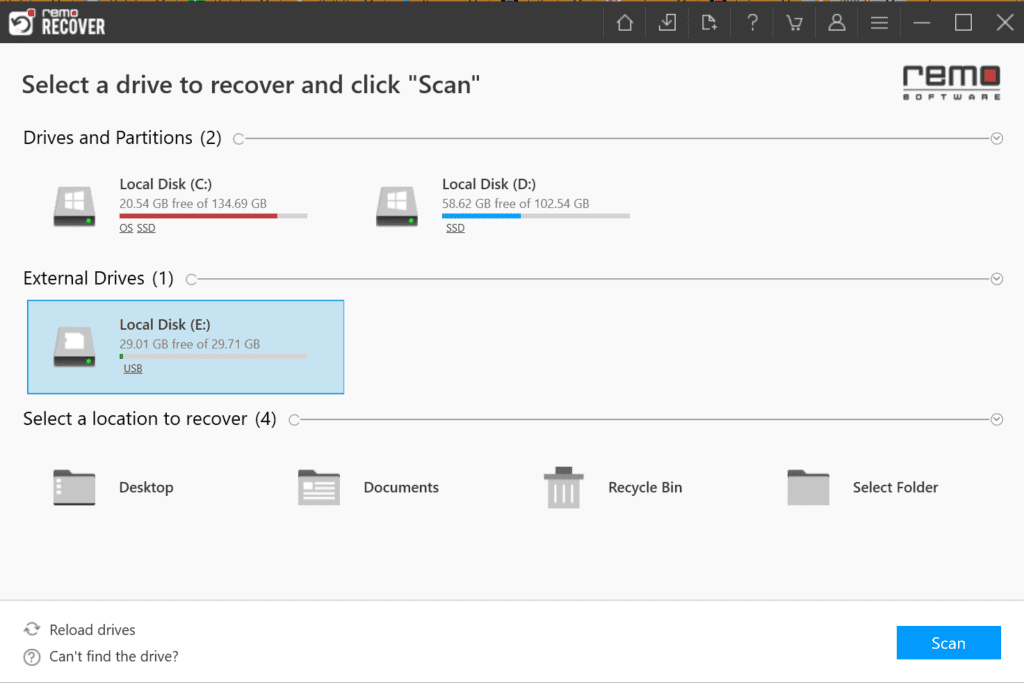
Task: Open the hamburger menu
Action: pyautogui.click(x=879, y=21)
